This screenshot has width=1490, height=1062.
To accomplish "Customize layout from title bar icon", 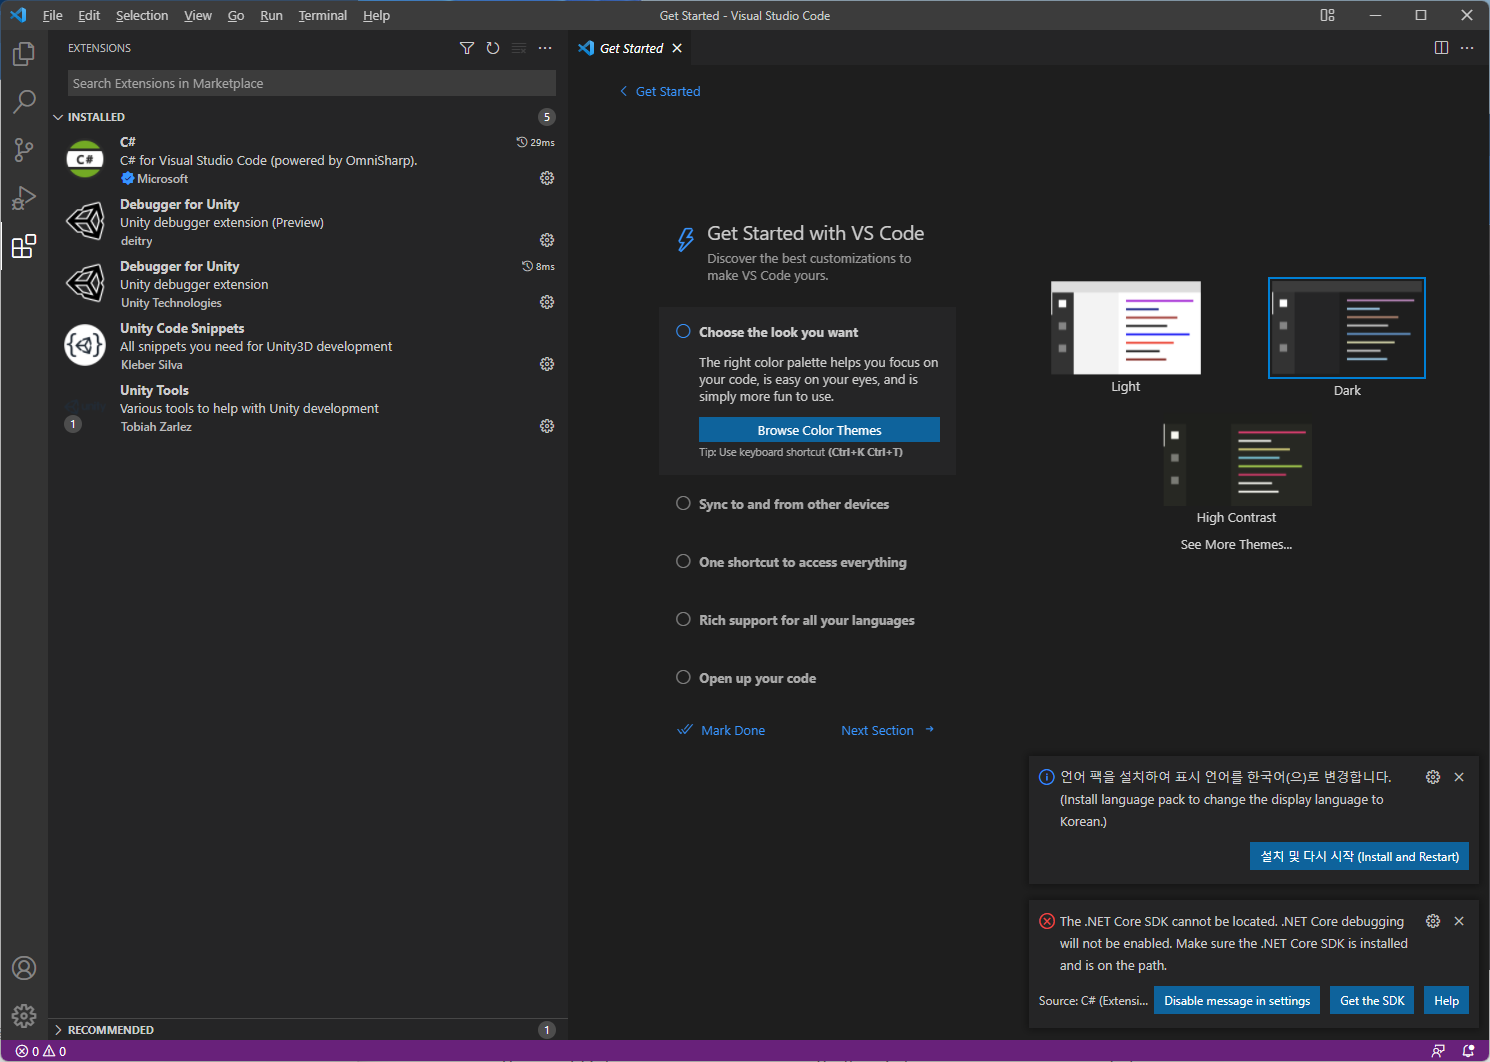I will coord(1328,15).
